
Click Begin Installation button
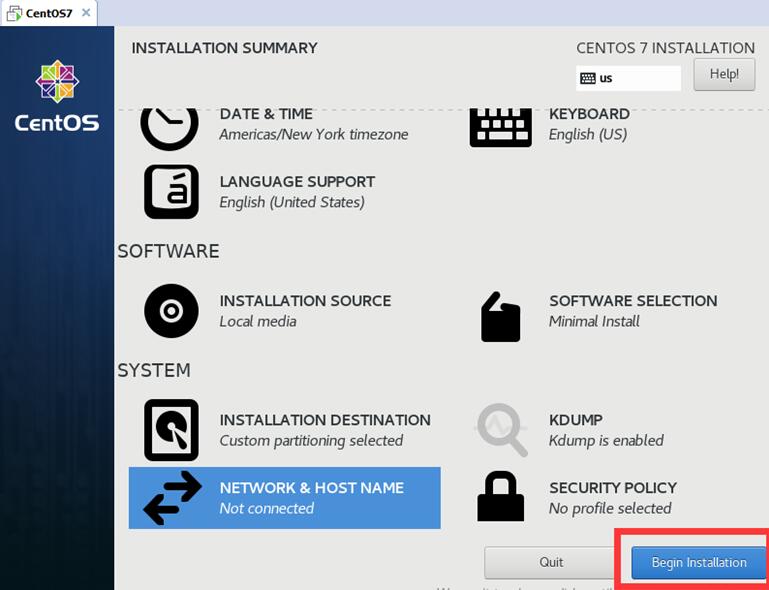pos(699,563)
